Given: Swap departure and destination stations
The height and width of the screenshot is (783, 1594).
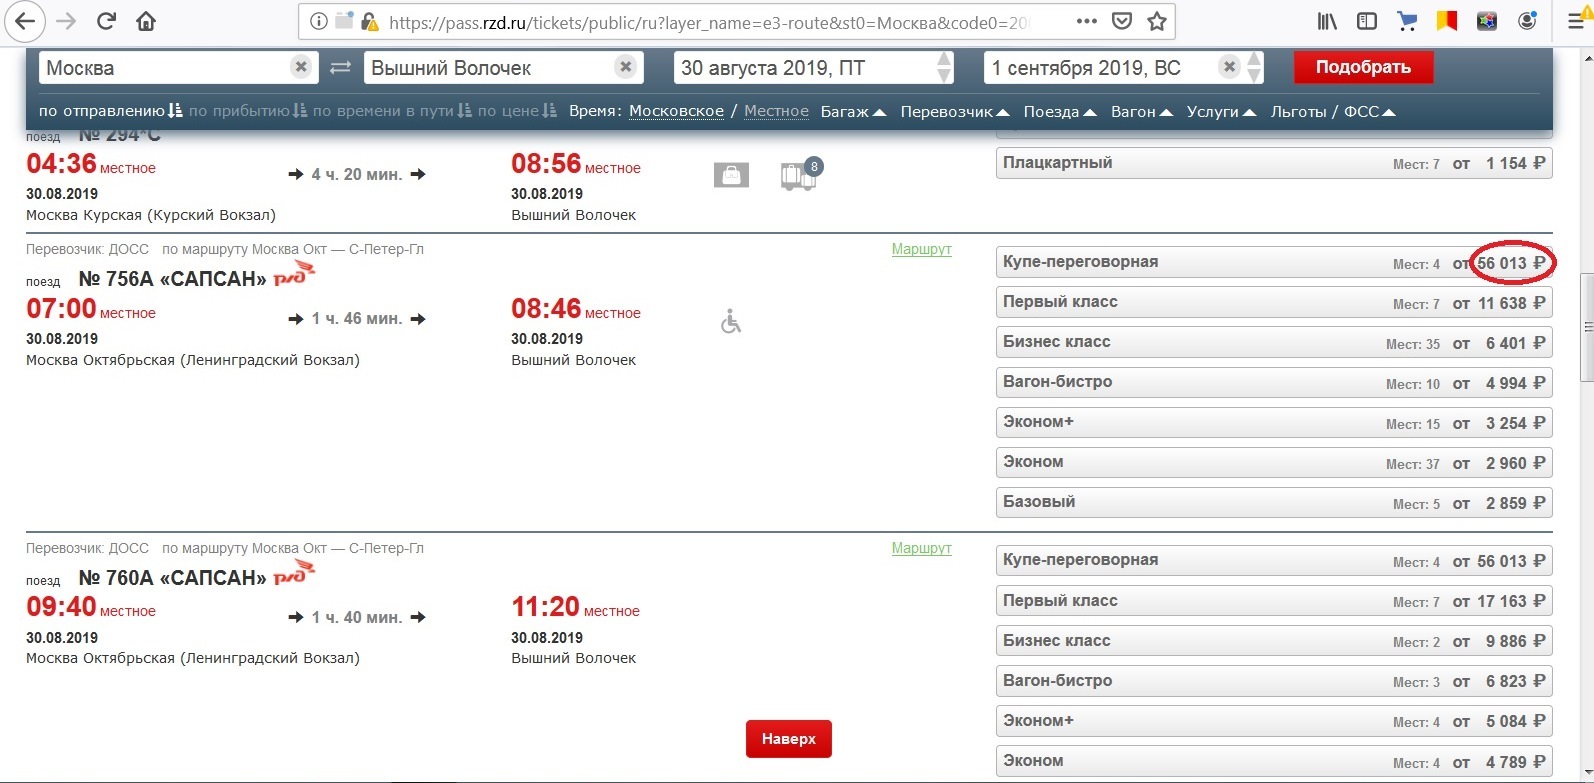Looking at the screenshot, I should (341, 68).
